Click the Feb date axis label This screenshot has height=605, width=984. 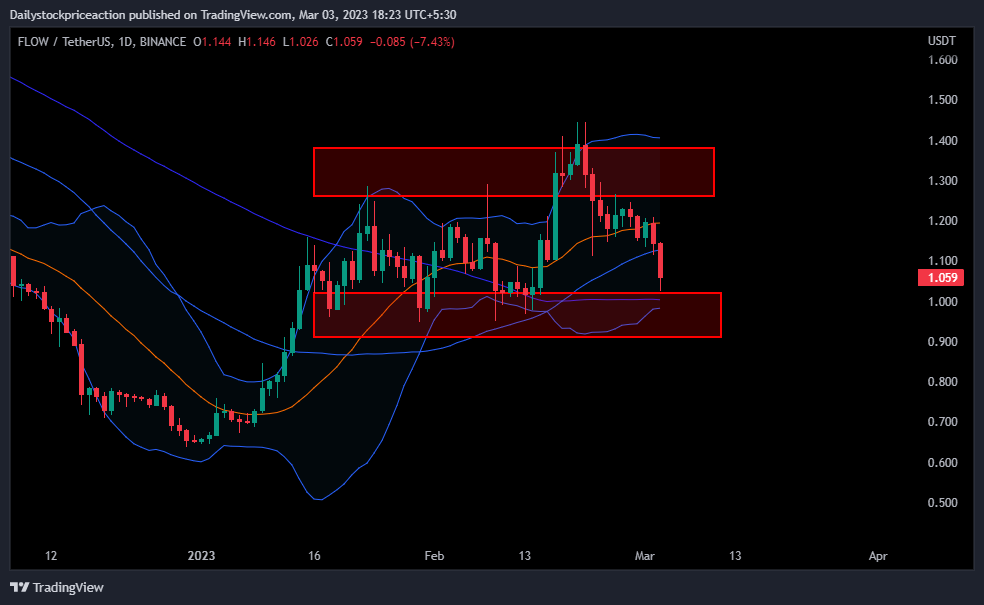[433, 555]
